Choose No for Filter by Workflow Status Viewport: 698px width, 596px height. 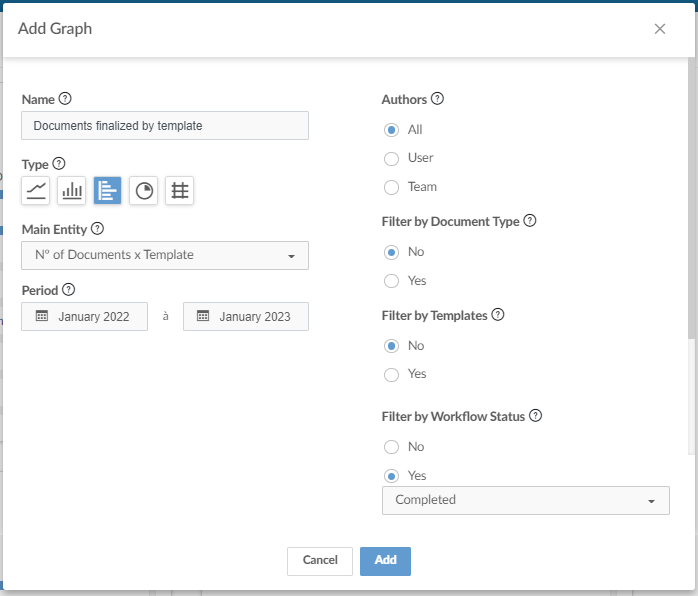tap(391, 447)
